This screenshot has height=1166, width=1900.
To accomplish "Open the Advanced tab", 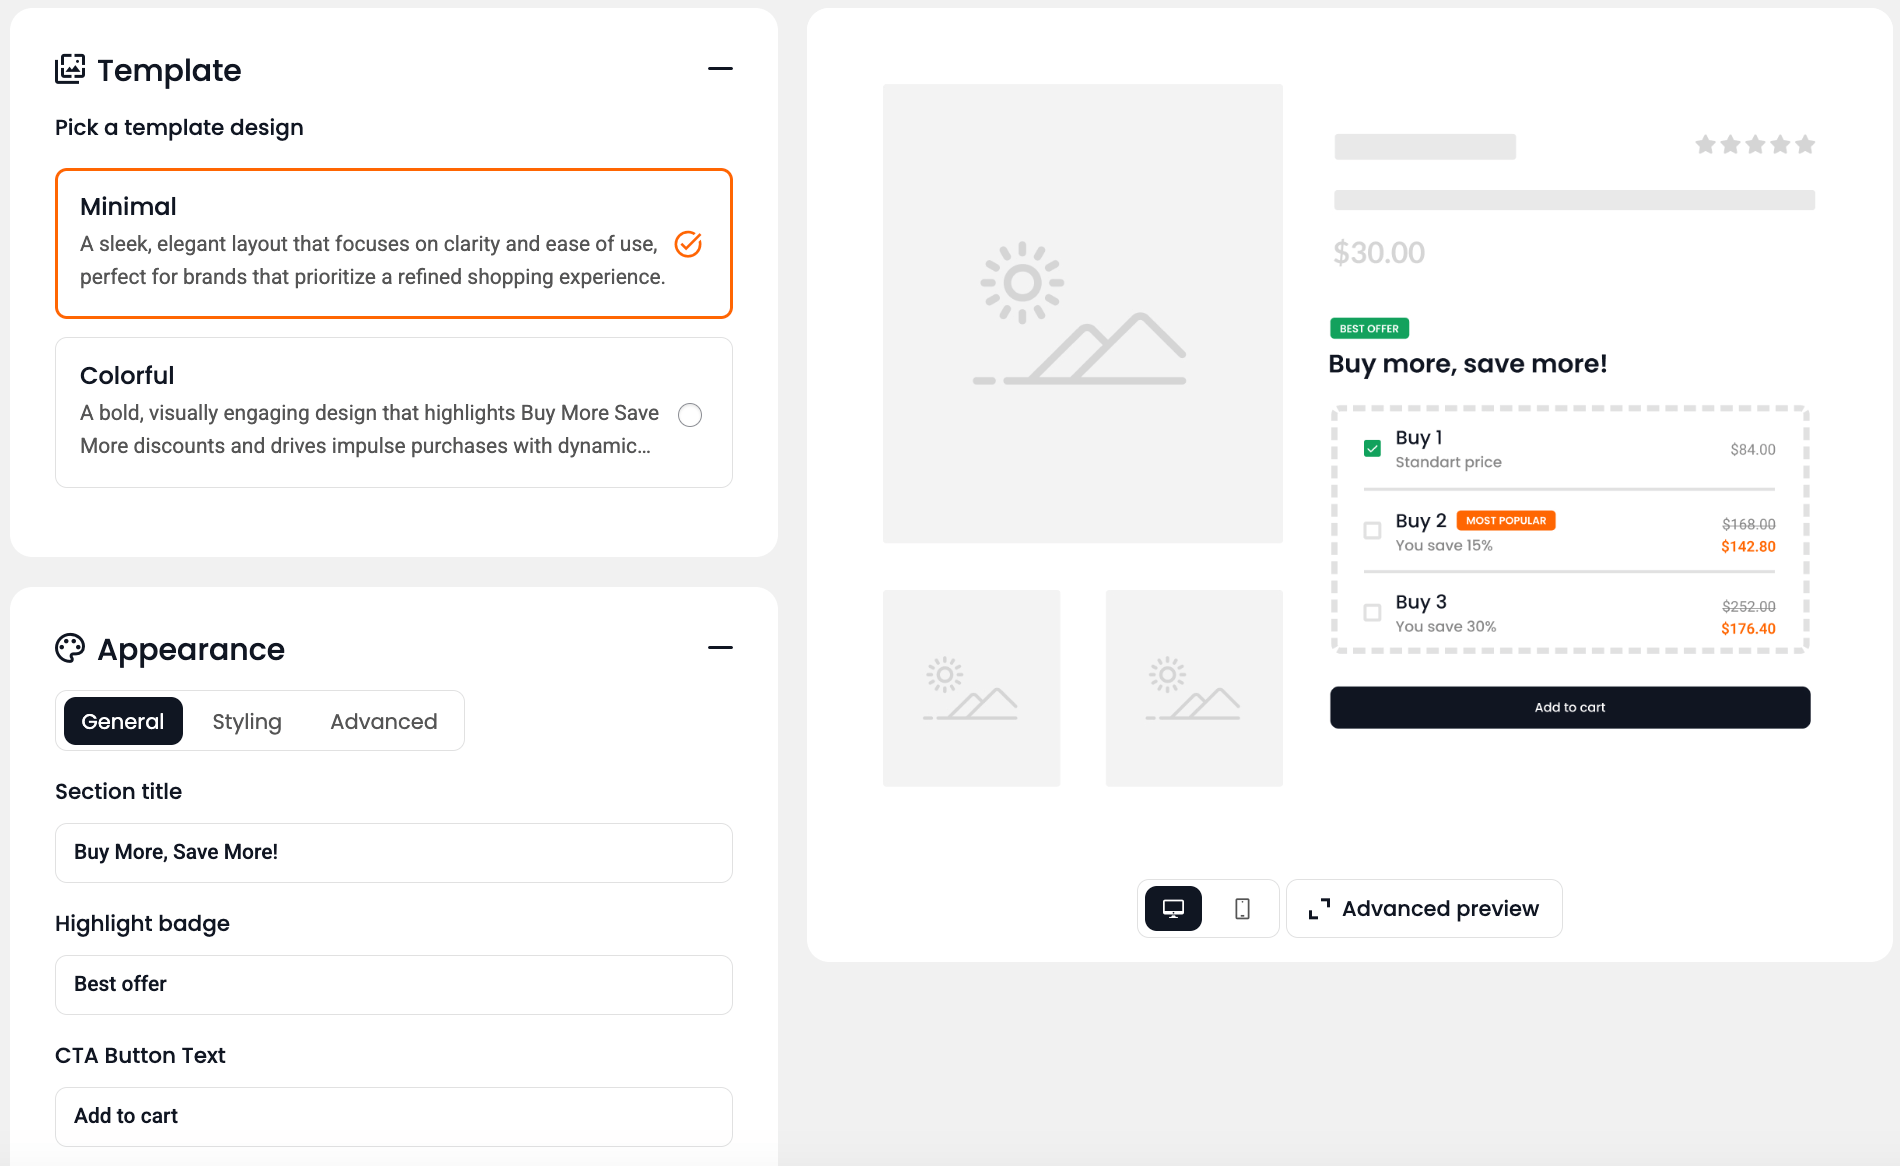I will (x=384, y=721).
